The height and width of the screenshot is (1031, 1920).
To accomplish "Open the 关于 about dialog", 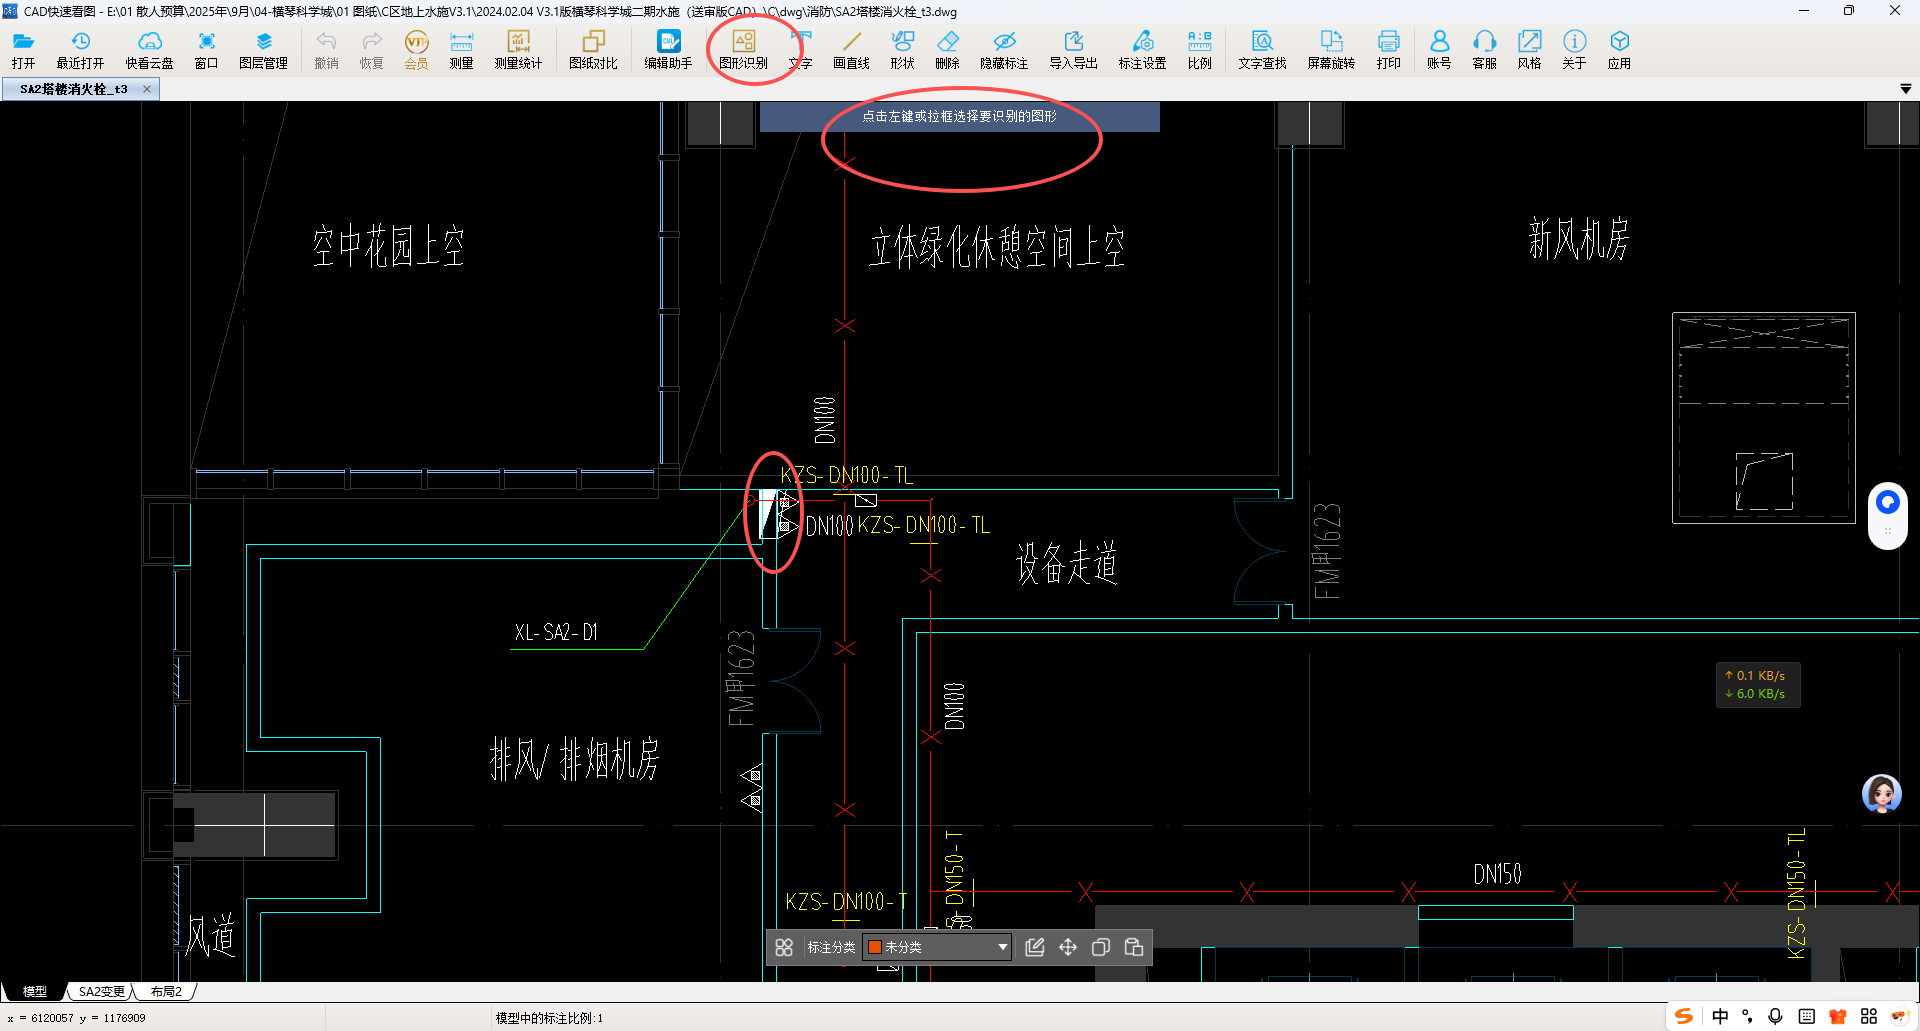I will pos(1574,49).
